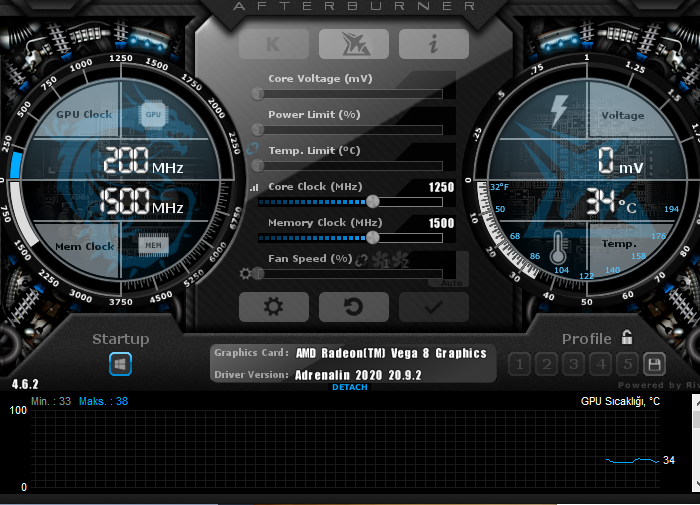Viewport: 700px width, 505px height.
Task: Click the Memory Clock value 1500
Action: [441, 223]
